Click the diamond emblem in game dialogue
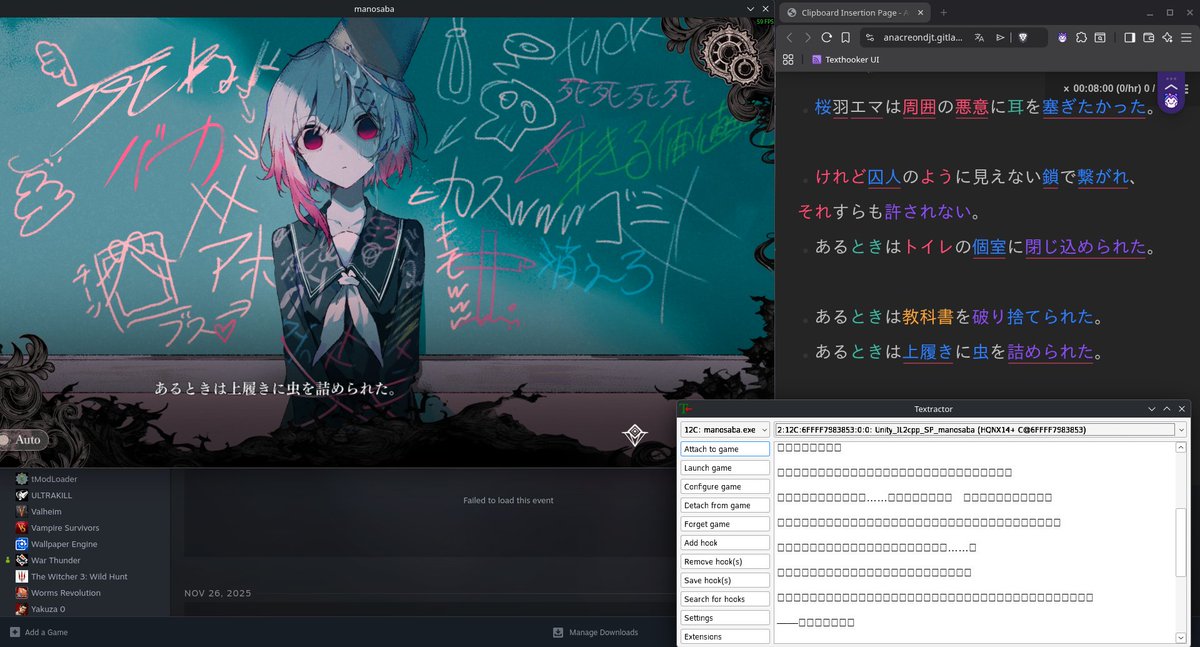This screenshot has width=1200, height=647. point(635,434)
